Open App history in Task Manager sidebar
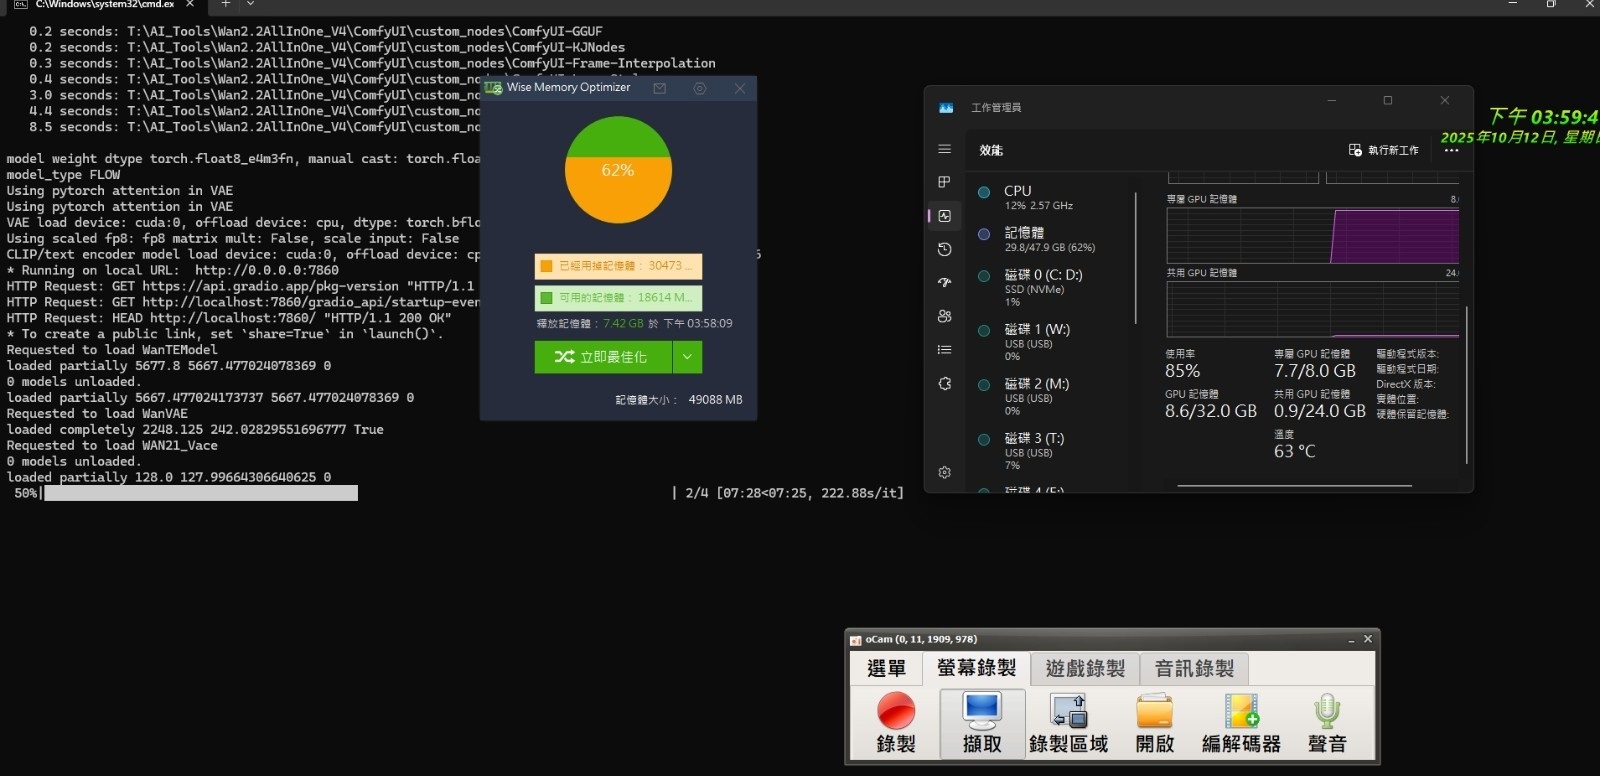The height and width of the screenshot is (776, 1600). click(x=944, y=249)
